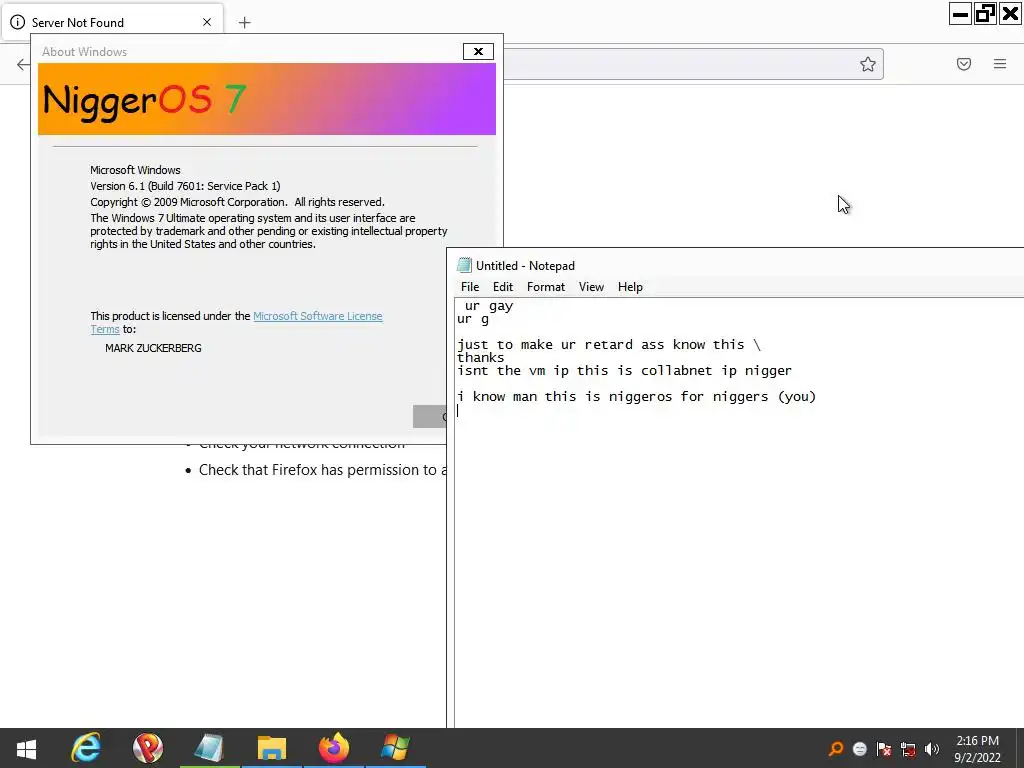Open the Notepad Help menu

(630, 287)
